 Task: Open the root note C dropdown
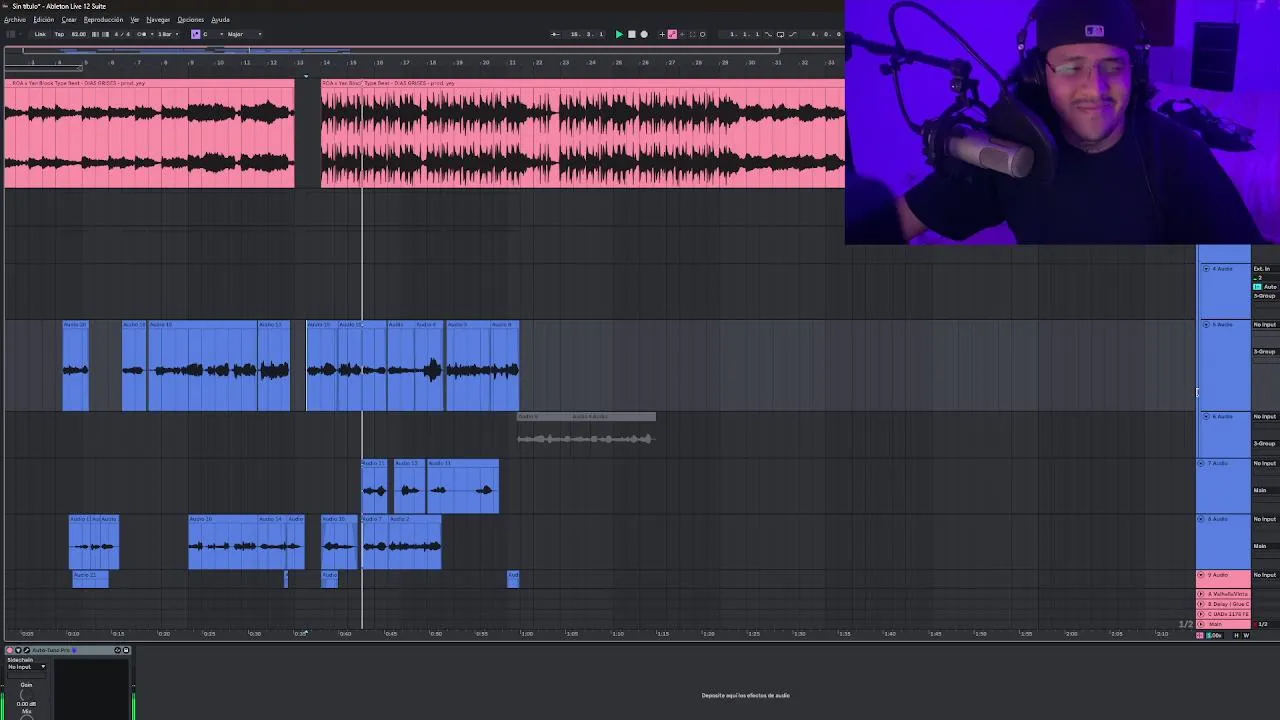tap(213, 34)
